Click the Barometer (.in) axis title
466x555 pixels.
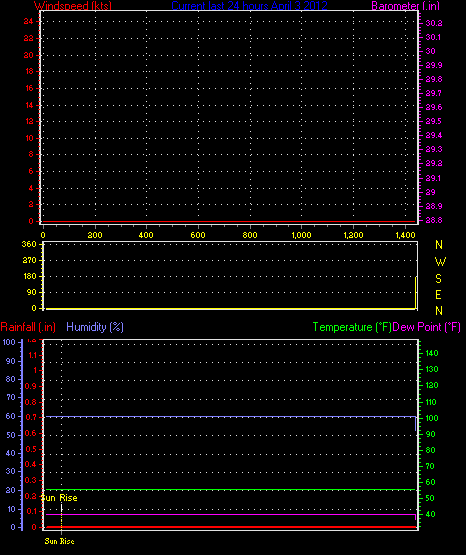[404, 6]
